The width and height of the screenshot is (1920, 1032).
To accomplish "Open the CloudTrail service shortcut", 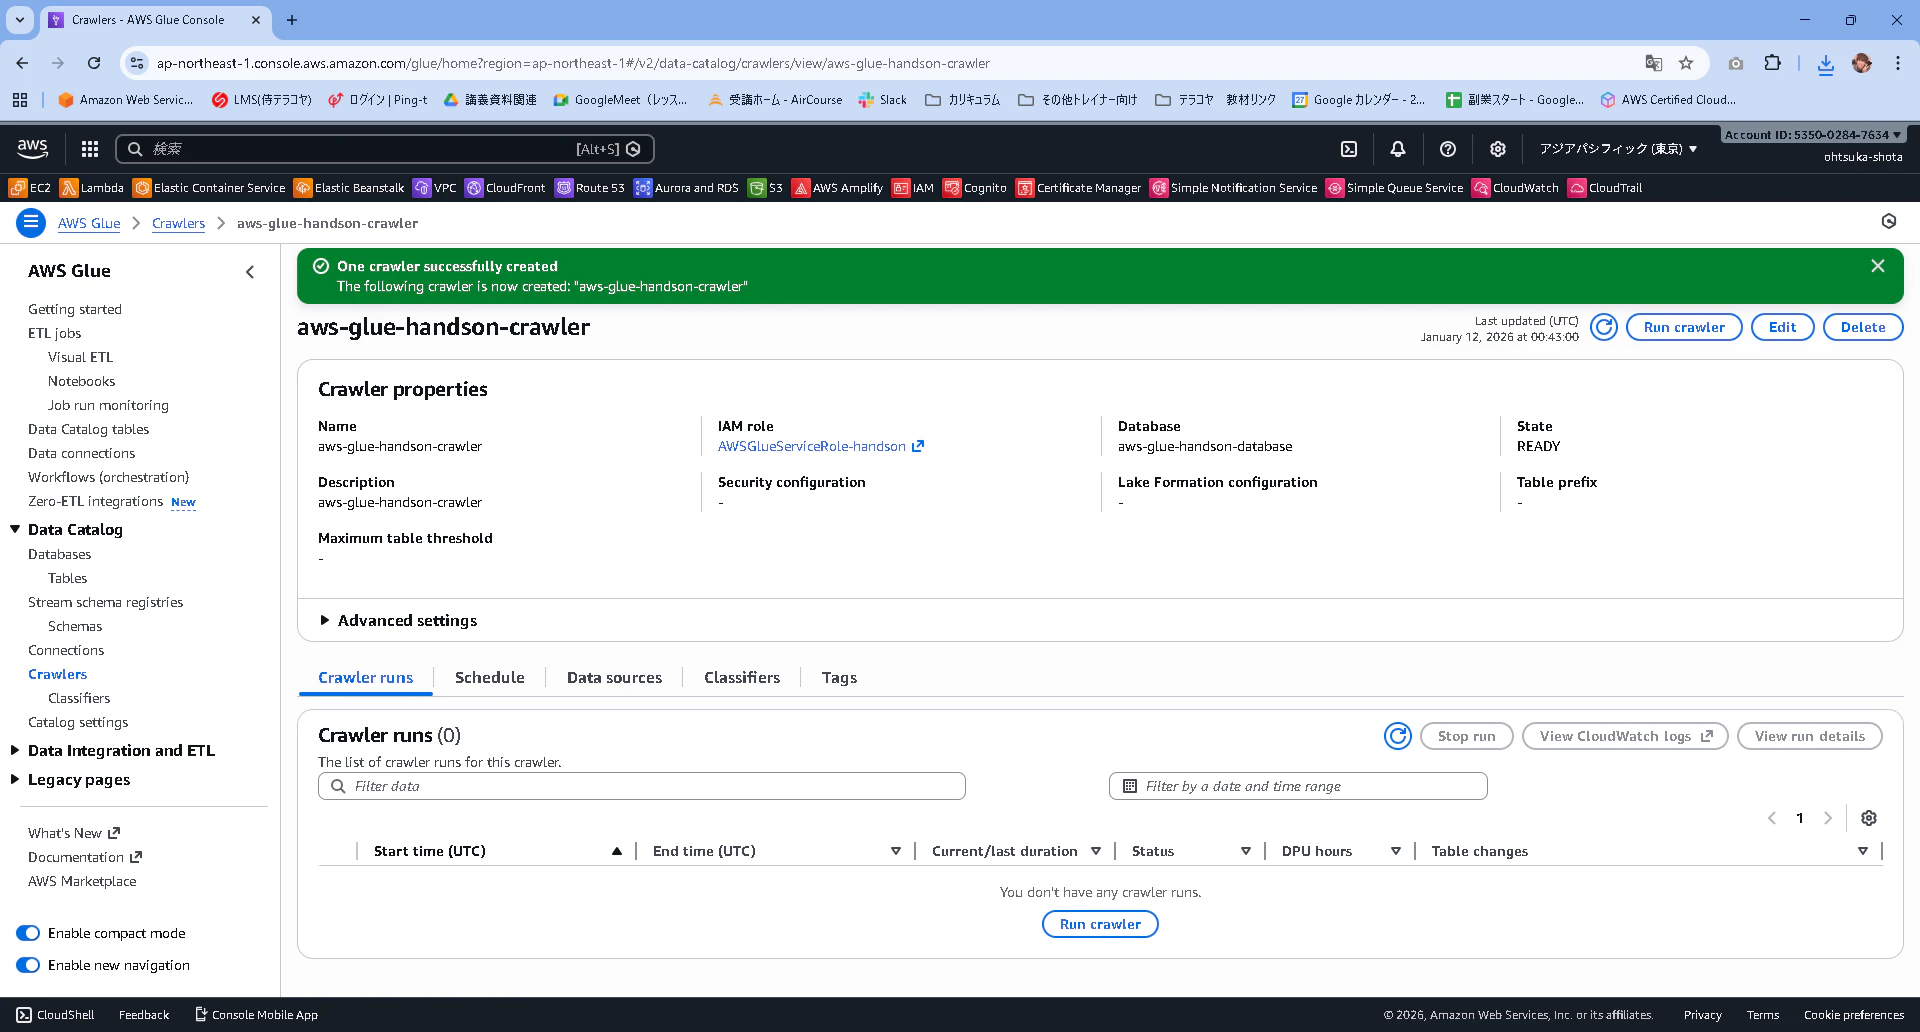I will (1605, 188).
